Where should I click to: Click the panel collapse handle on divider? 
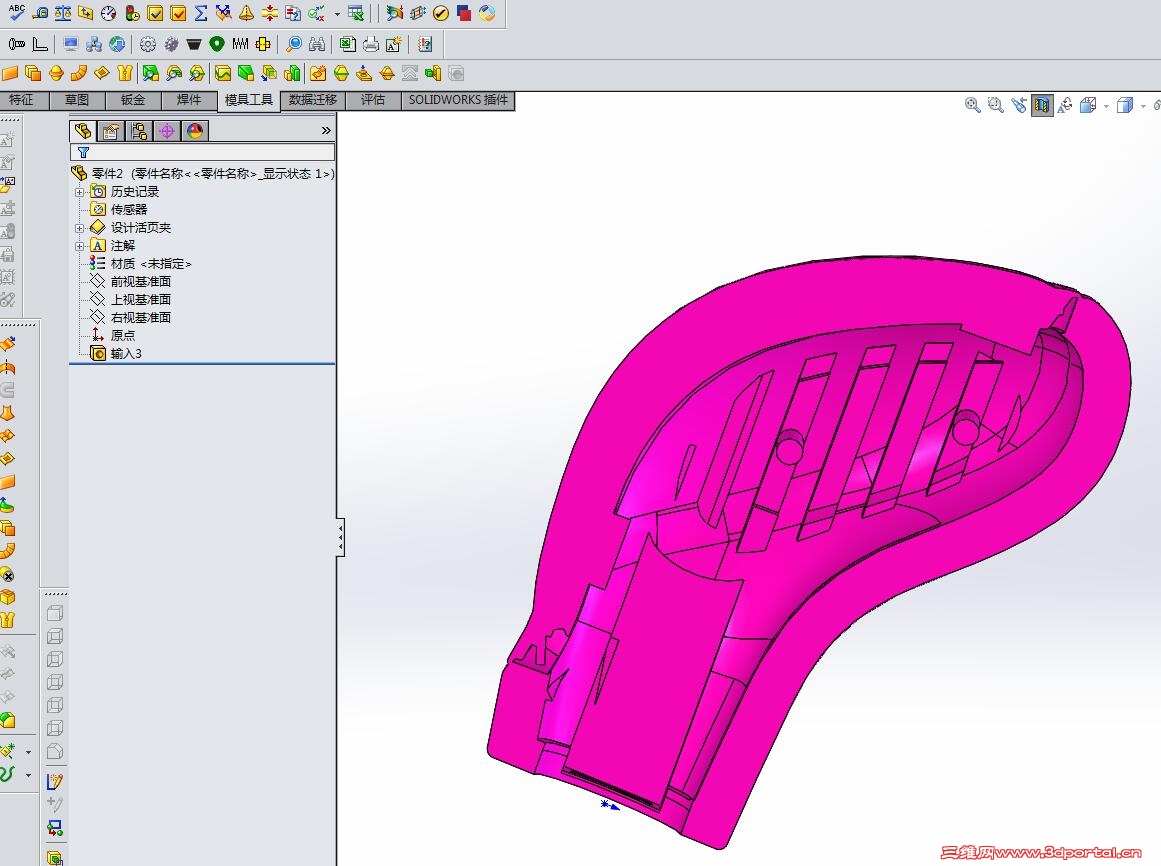(341, 537)
